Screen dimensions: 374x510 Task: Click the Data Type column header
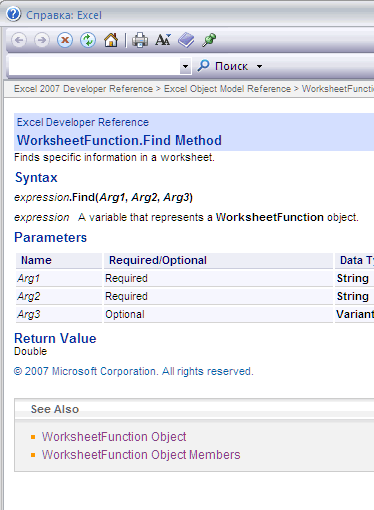coord(355,260)
